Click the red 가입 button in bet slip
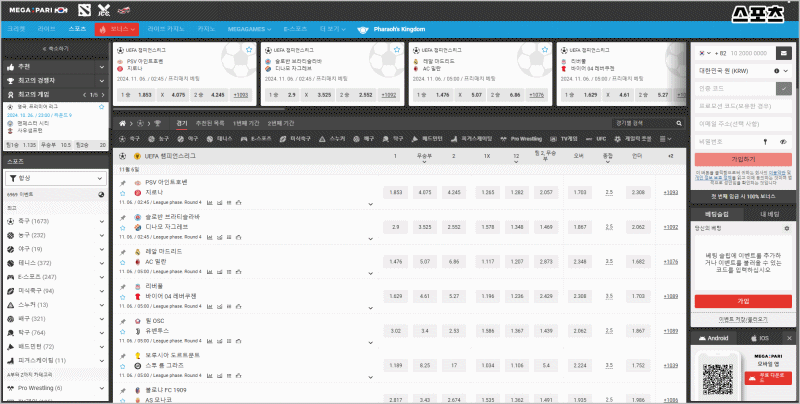The width and height of the screenshot is (800, 404). point(743,301)
